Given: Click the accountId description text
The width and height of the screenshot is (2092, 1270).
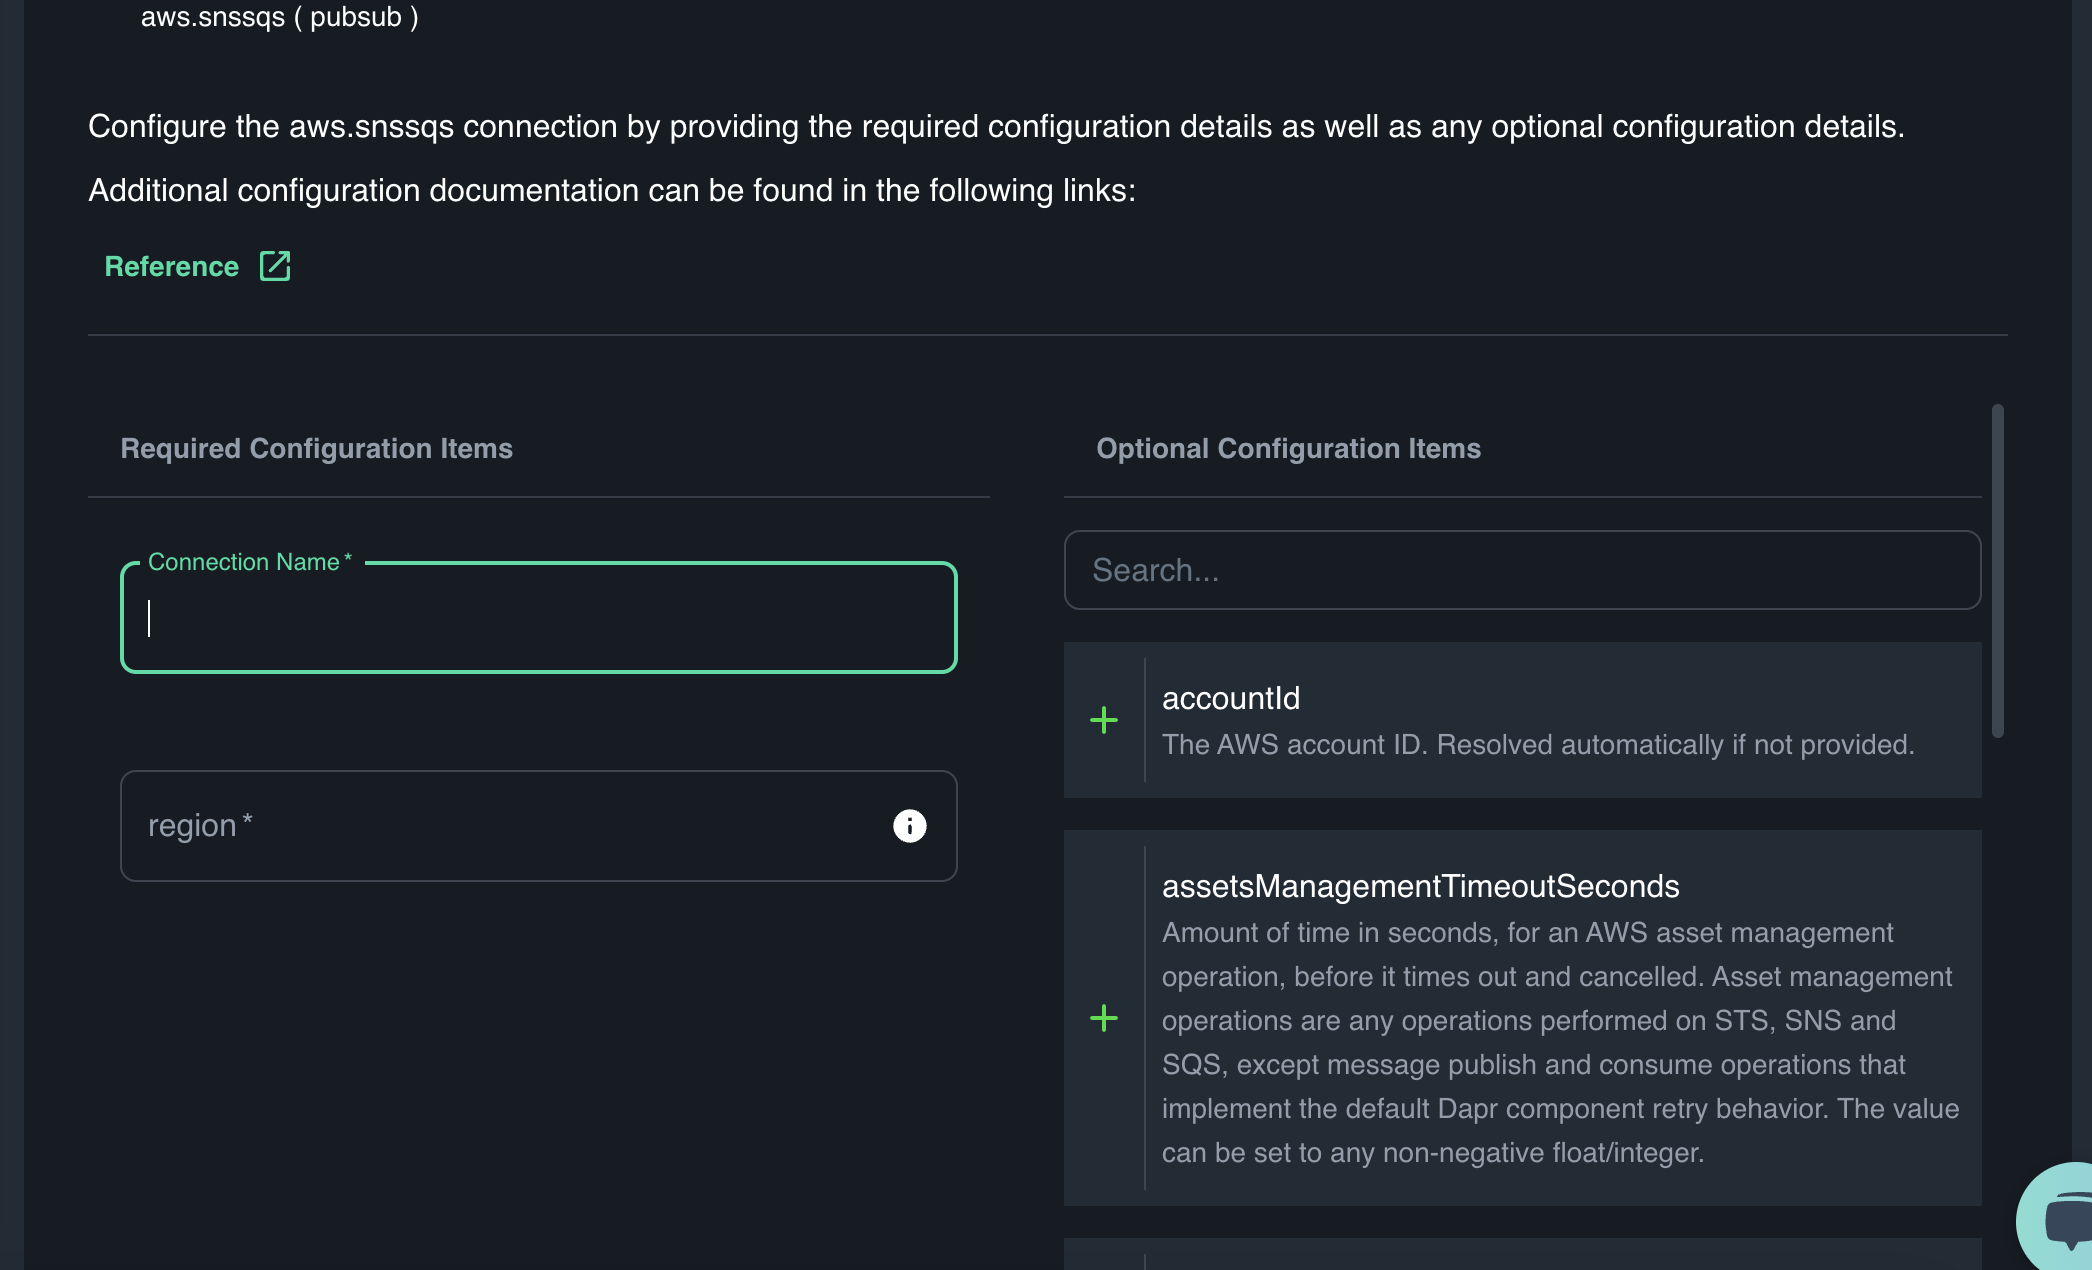Looking at the screenshot, I should (x=1538, y=745).
